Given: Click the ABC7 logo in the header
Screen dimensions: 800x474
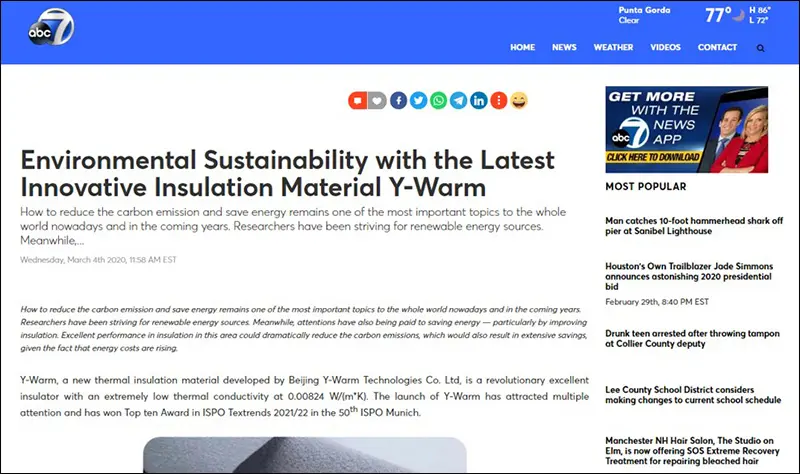Looking at the screenshot, I should [x=54, y=30].
